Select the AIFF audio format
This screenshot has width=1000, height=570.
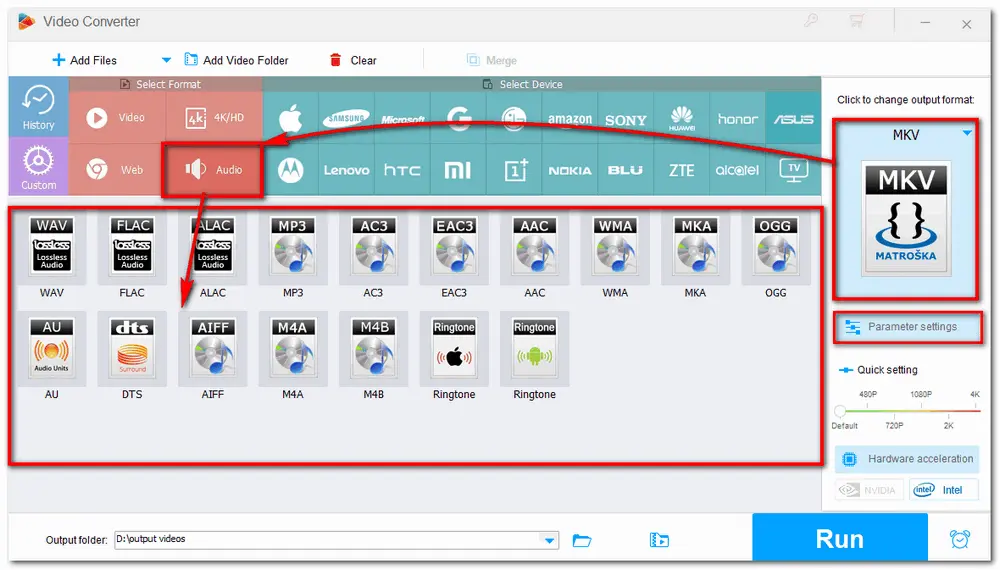tap(212, 349)
